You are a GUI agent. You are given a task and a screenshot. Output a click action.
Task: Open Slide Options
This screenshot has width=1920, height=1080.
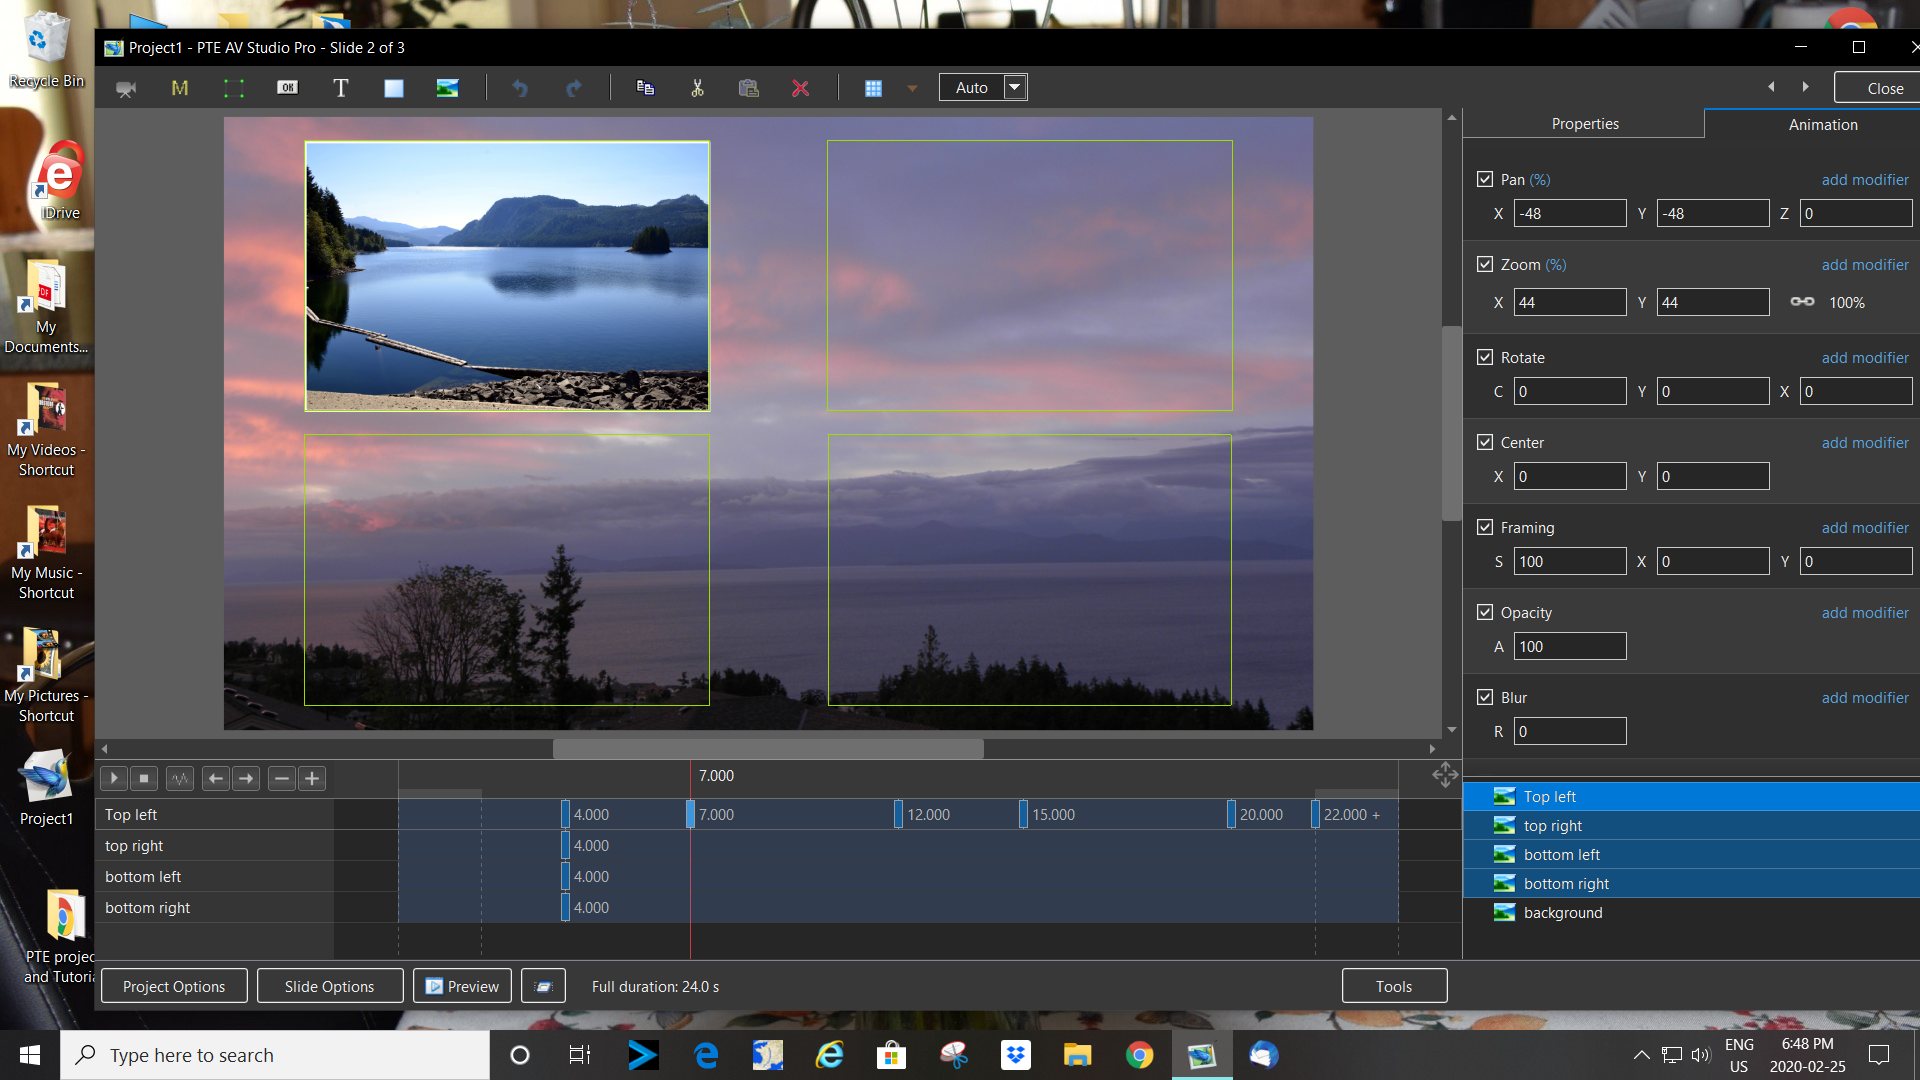329,986
